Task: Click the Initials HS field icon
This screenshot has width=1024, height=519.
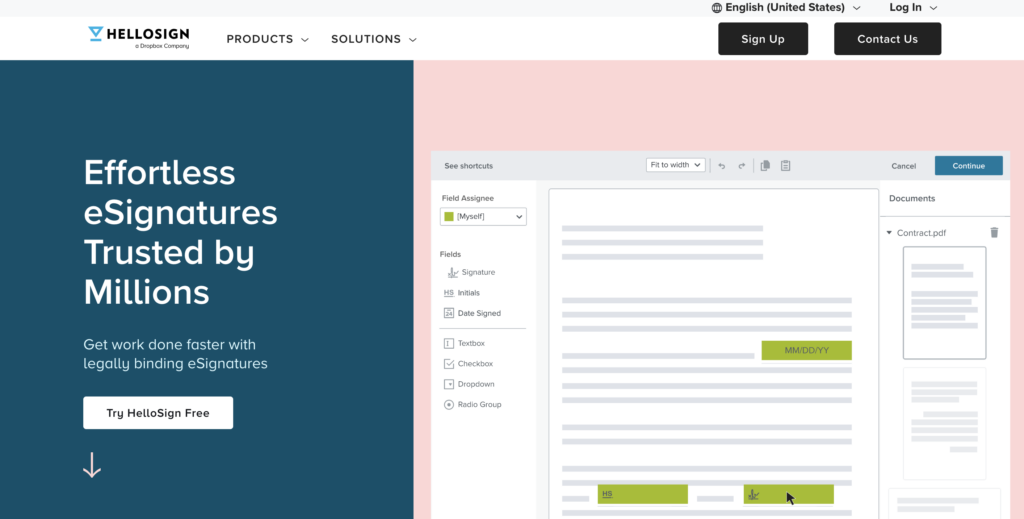Action: pyautogui.click(x=449, y=292)
